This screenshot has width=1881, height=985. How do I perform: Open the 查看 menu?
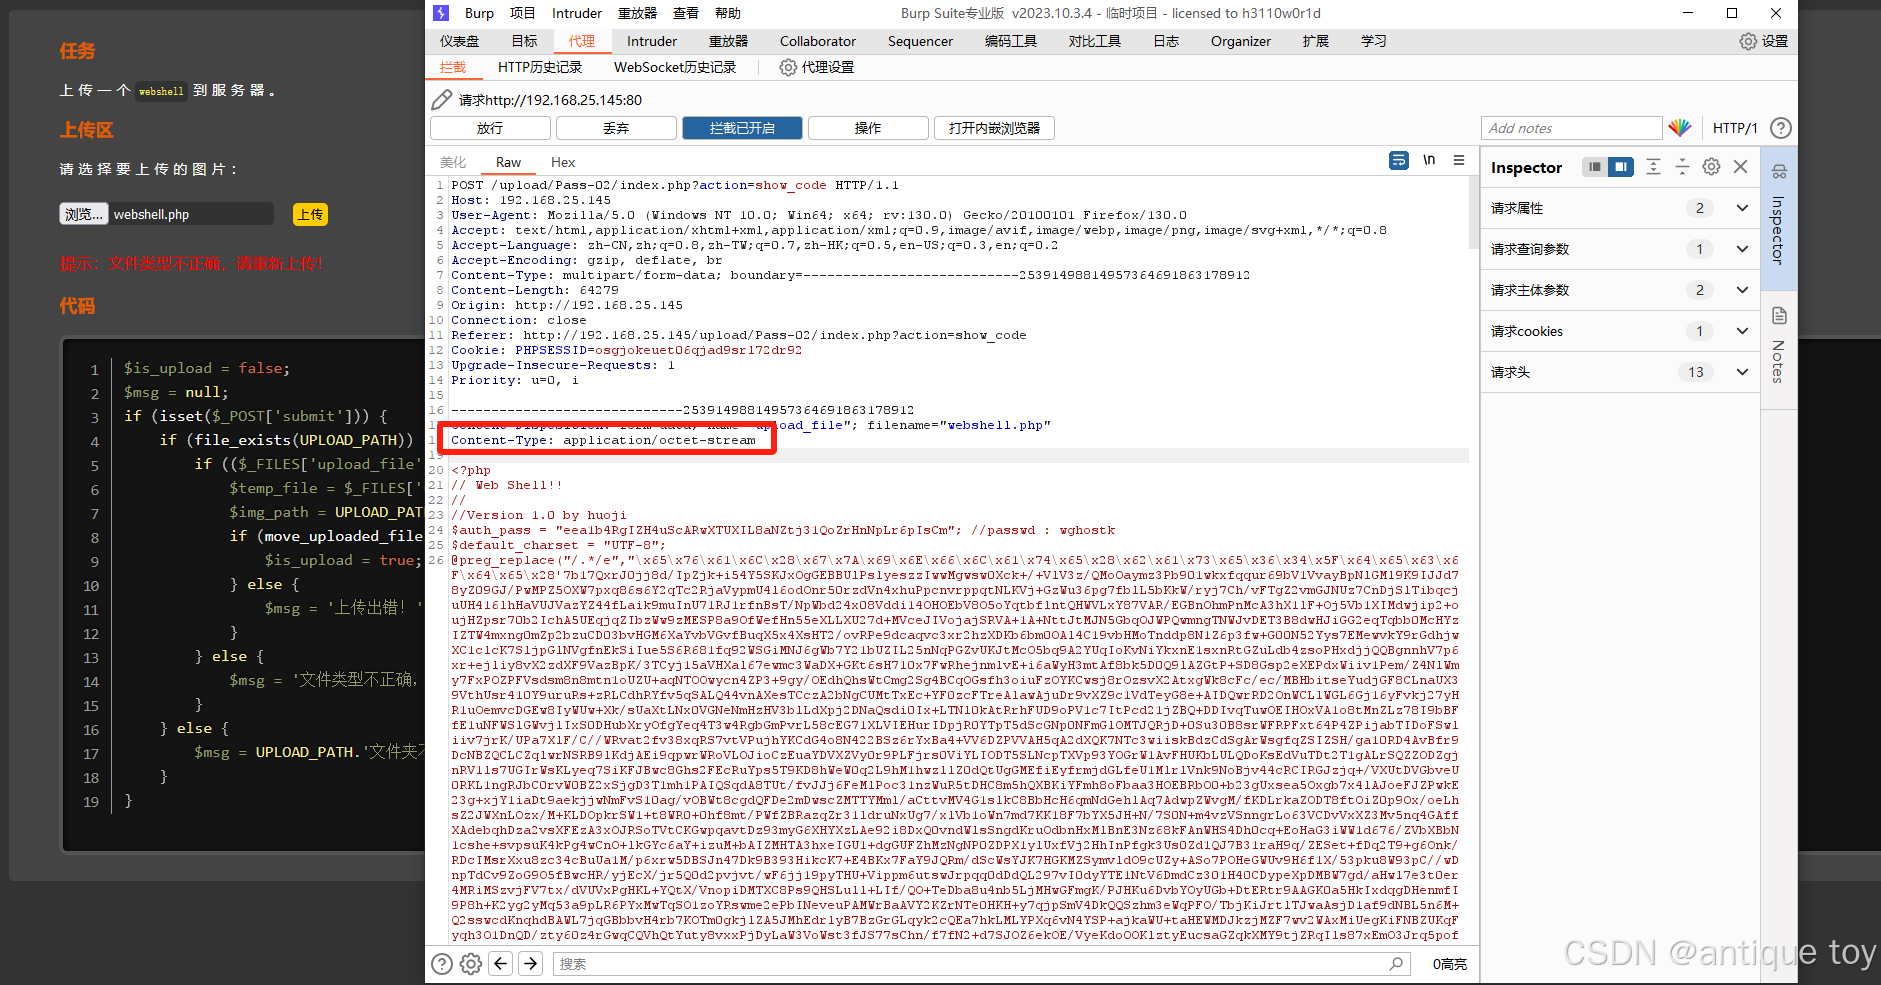point(686,13)
